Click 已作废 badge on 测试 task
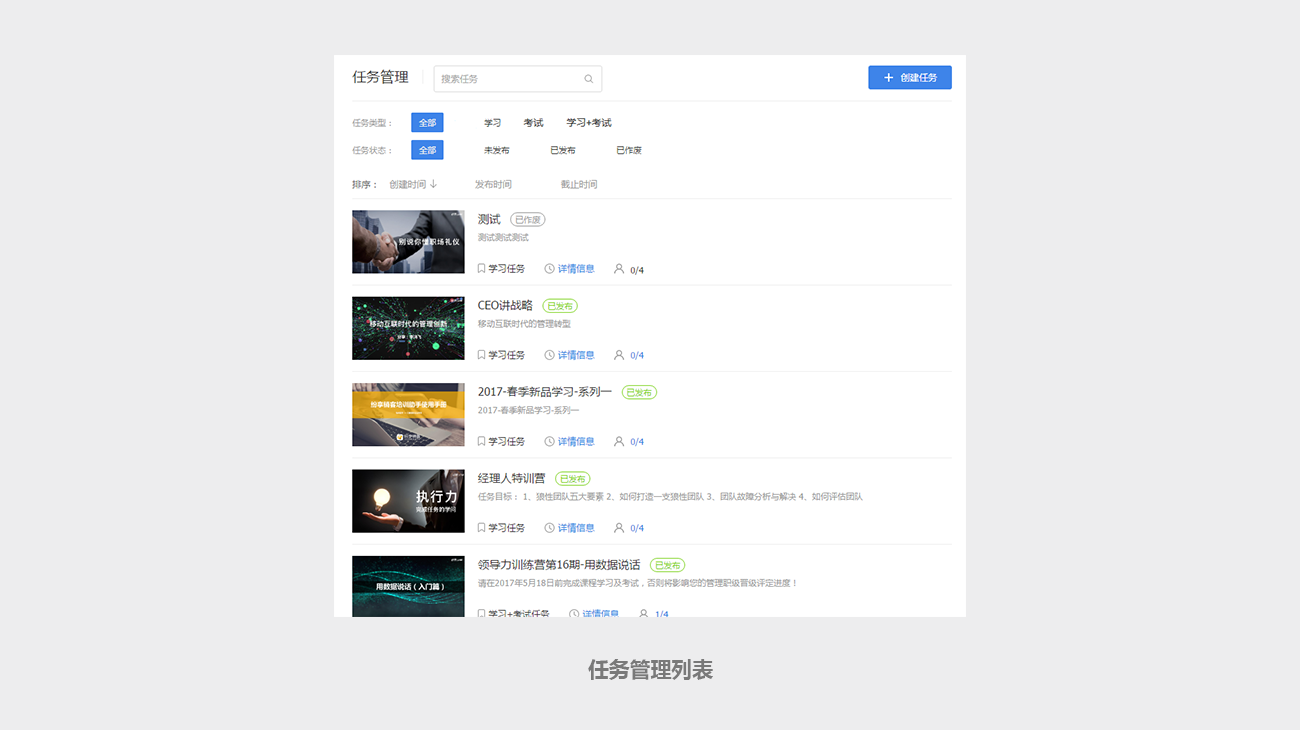 point(528,219)
